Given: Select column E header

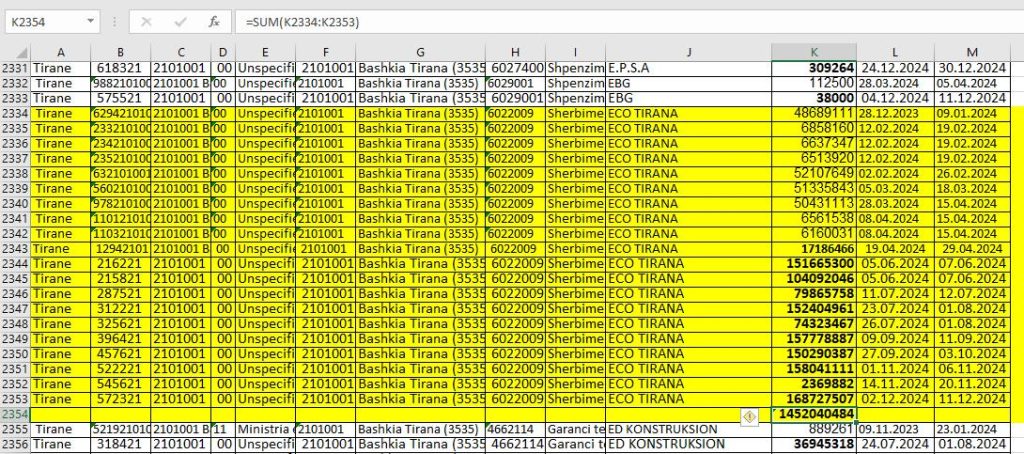Looking at the screenshot, I should pos(265,53).
